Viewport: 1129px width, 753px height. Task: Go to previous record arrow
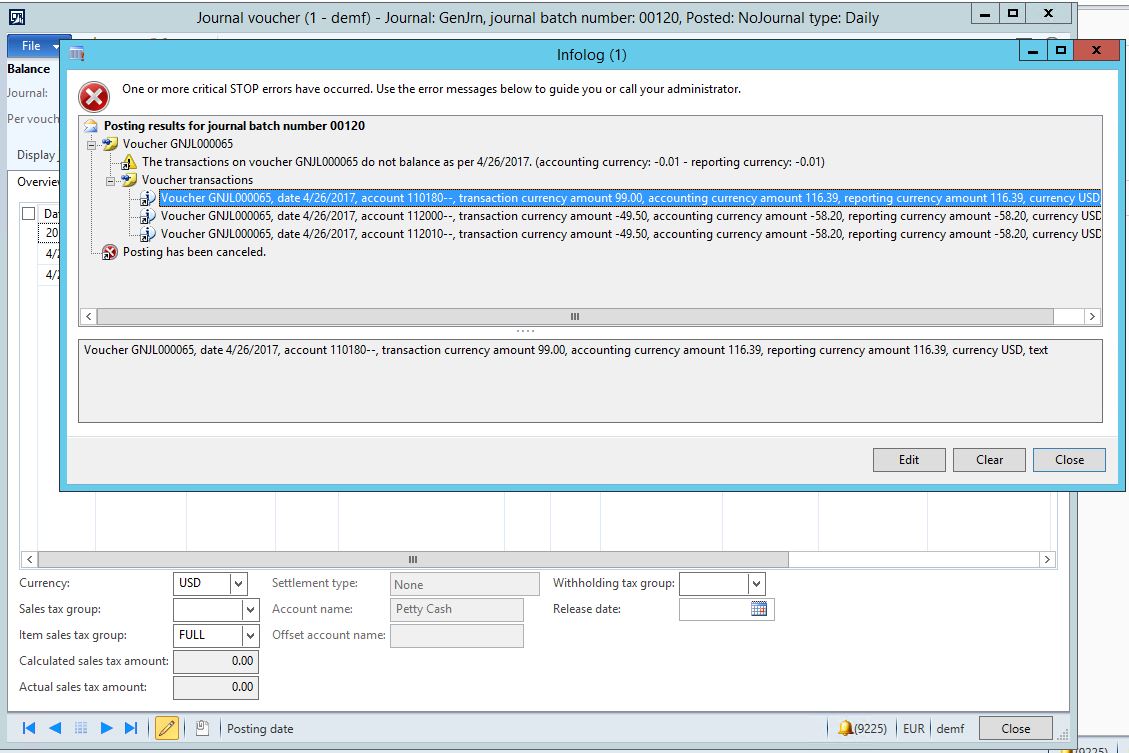pyautogui.click(x=55, y=728)
